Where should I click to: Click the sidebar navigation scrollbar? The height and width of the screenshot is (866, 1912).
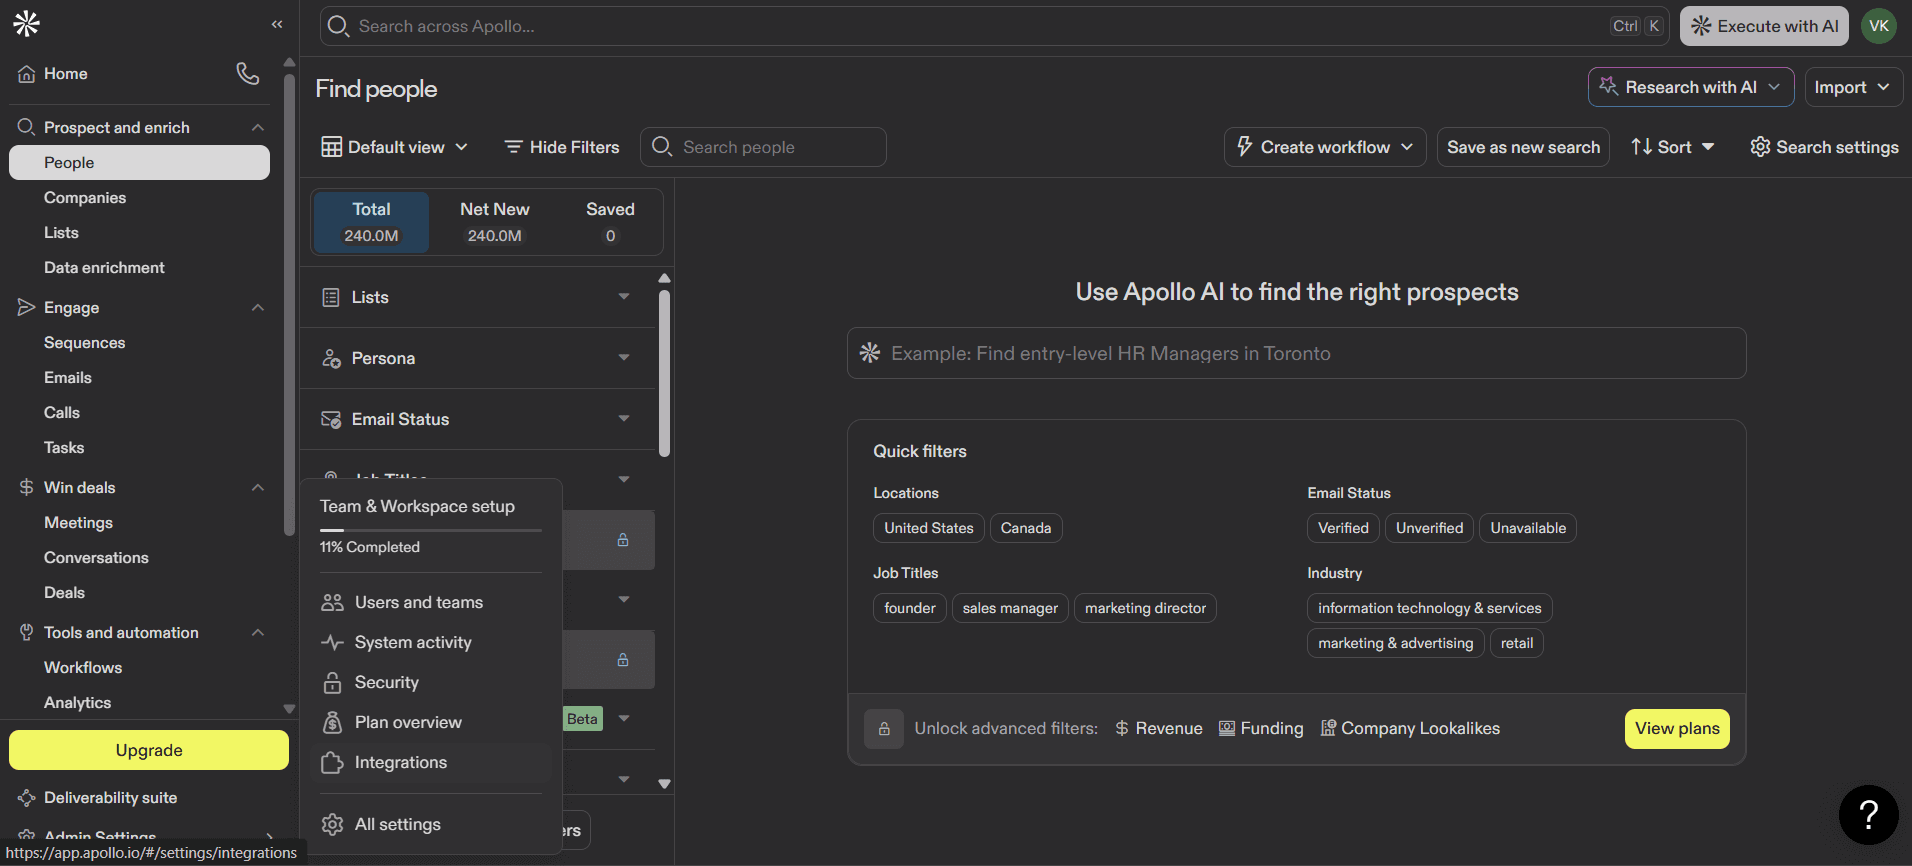pos(289,305)
